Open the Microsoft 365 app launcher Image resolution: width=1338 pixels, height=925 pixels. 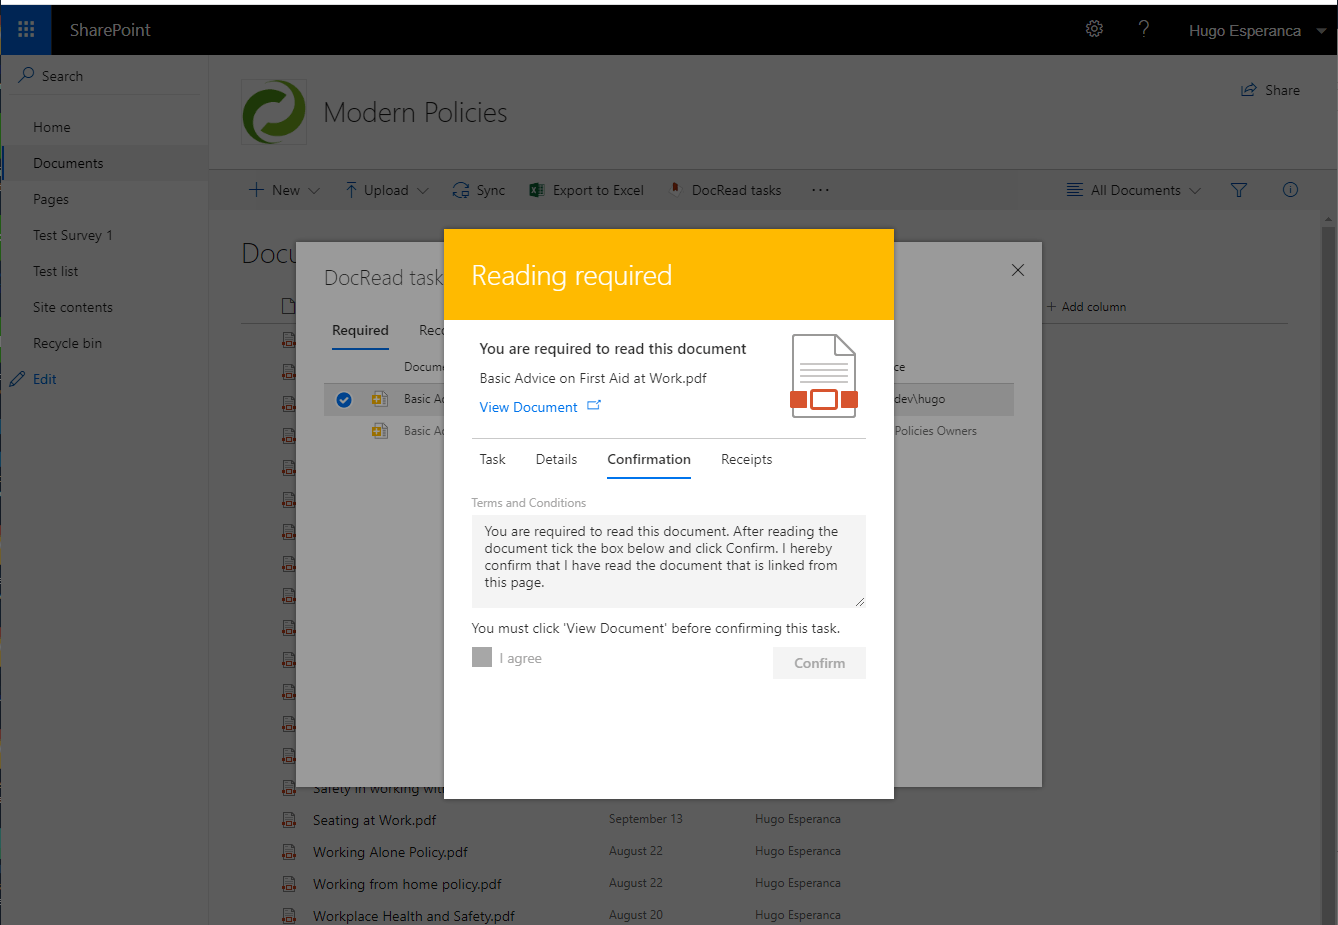25,29
